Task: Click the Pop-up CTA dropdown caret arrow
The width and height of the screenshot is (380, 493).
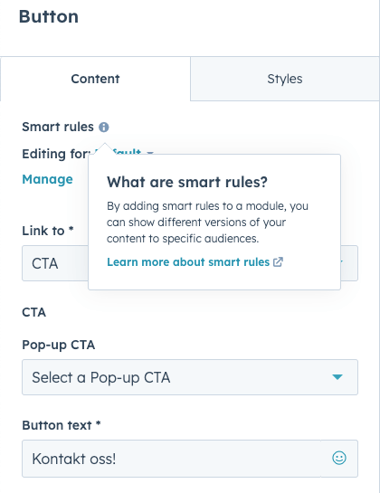Action: coord(337,377)
